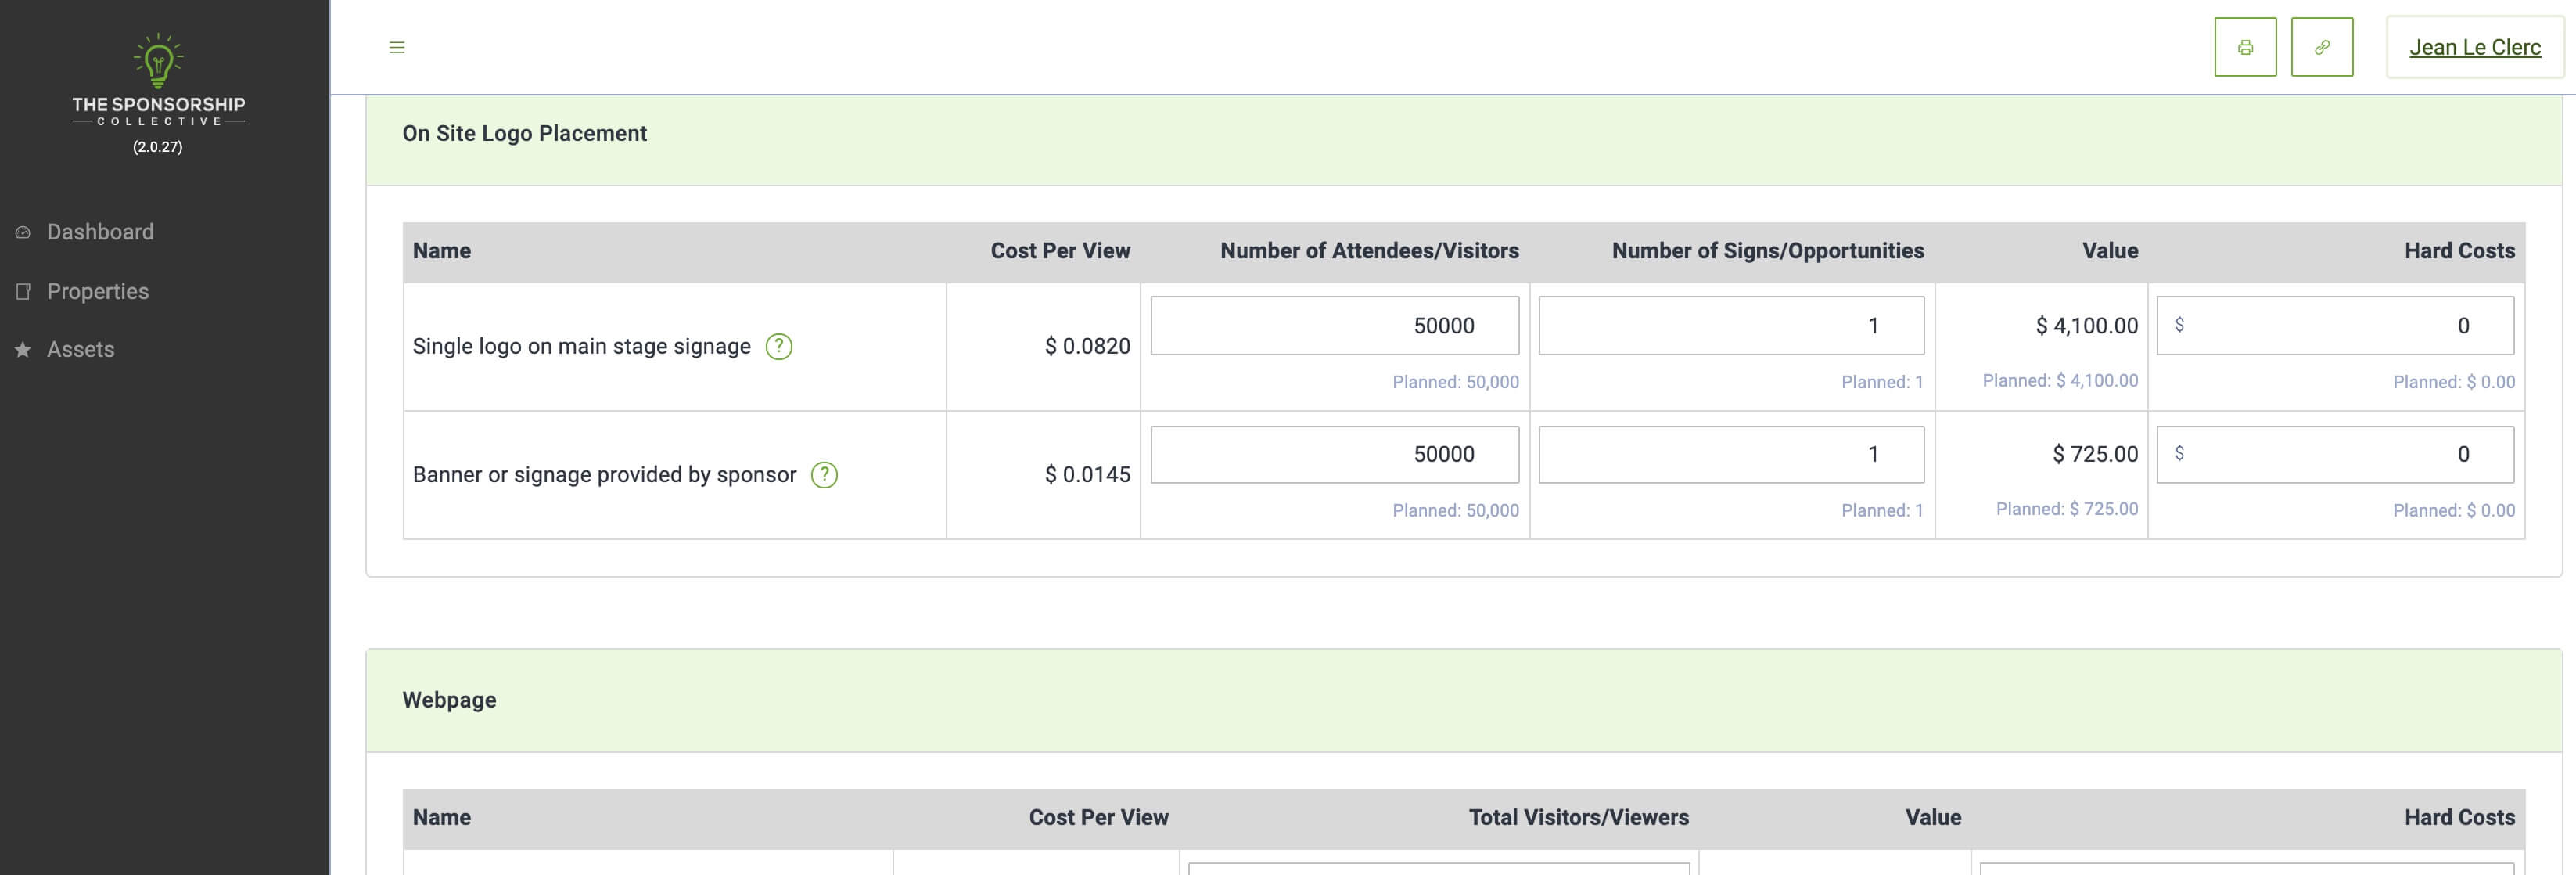Click the Number of Attendees/Visitors column header

pyautogui.click(x=1369, y=251)
